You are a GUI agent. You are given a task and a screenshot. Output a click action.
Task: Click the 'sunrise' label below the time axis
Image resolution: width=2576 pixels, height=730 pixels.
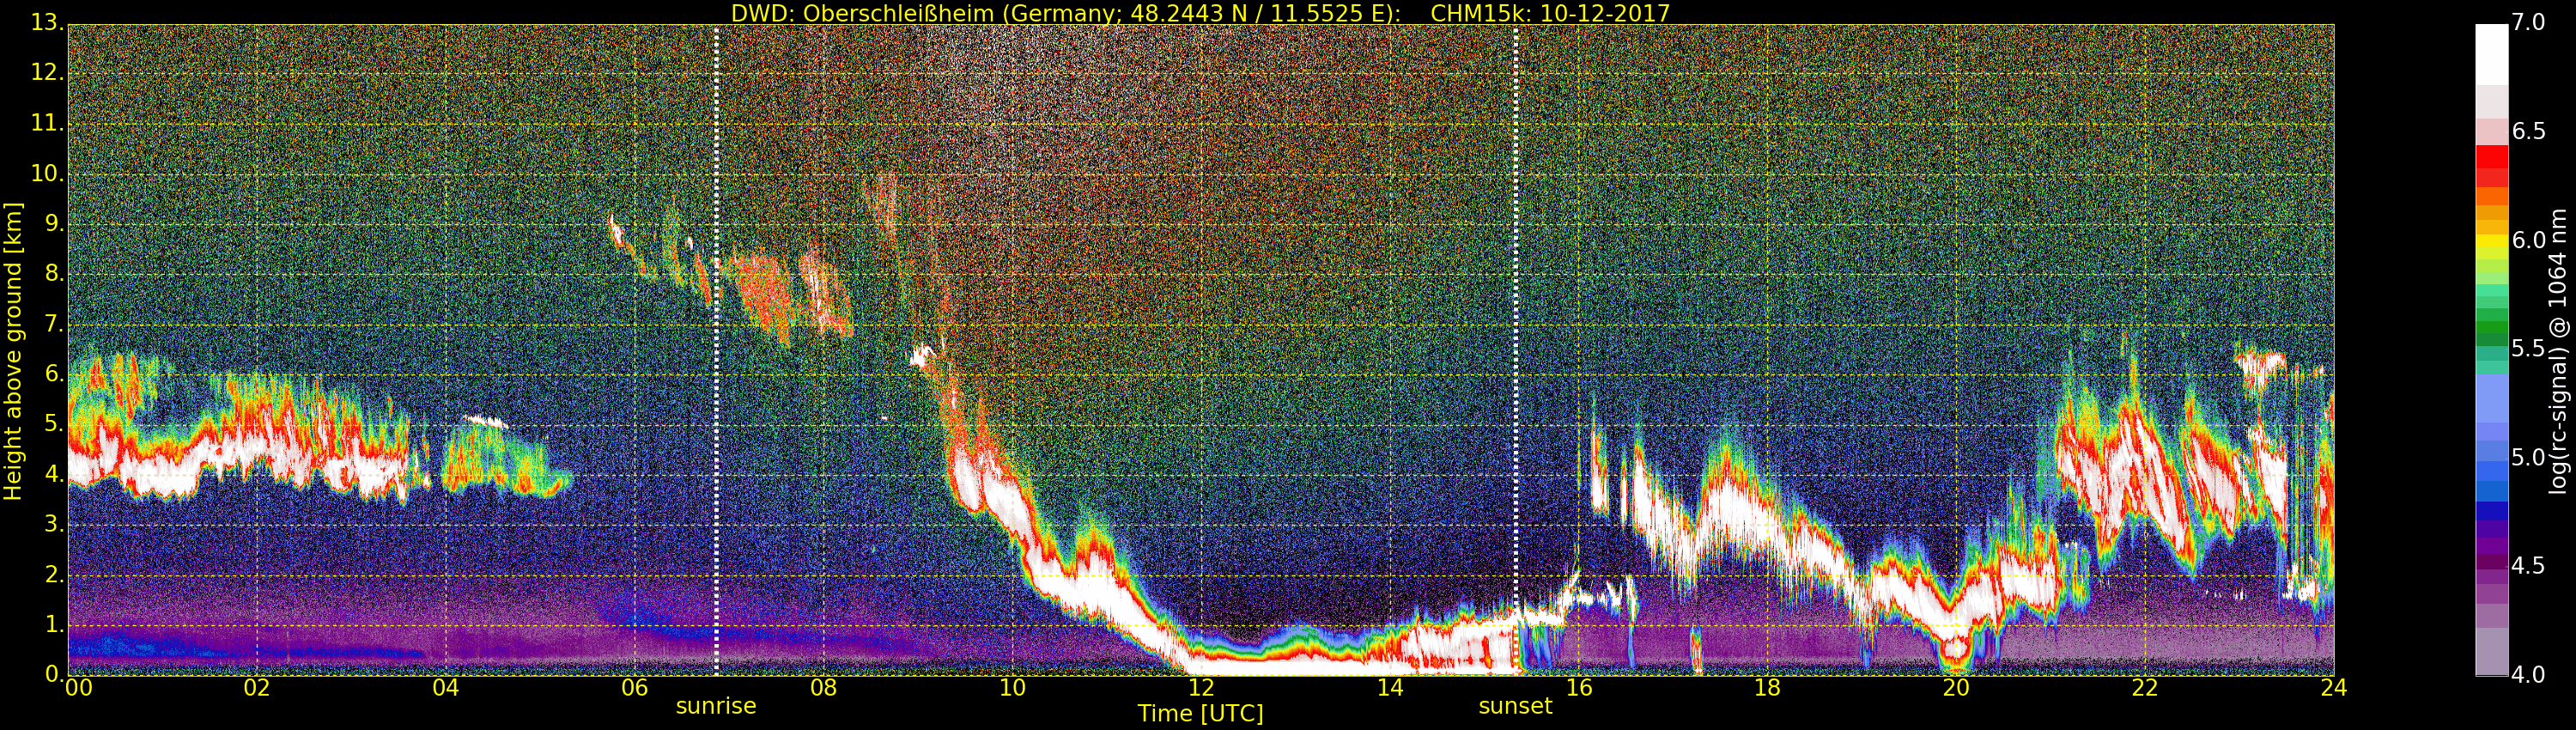click(716, 706)
